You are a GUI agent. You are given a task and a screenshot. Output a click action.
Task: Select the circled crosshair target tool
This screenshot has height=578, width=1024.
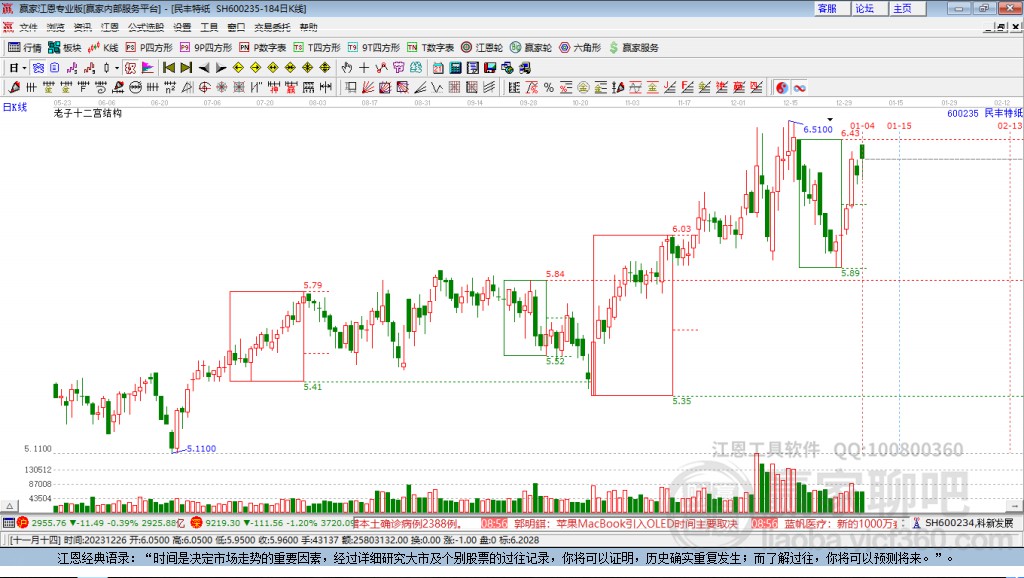(x=204, y=87)
